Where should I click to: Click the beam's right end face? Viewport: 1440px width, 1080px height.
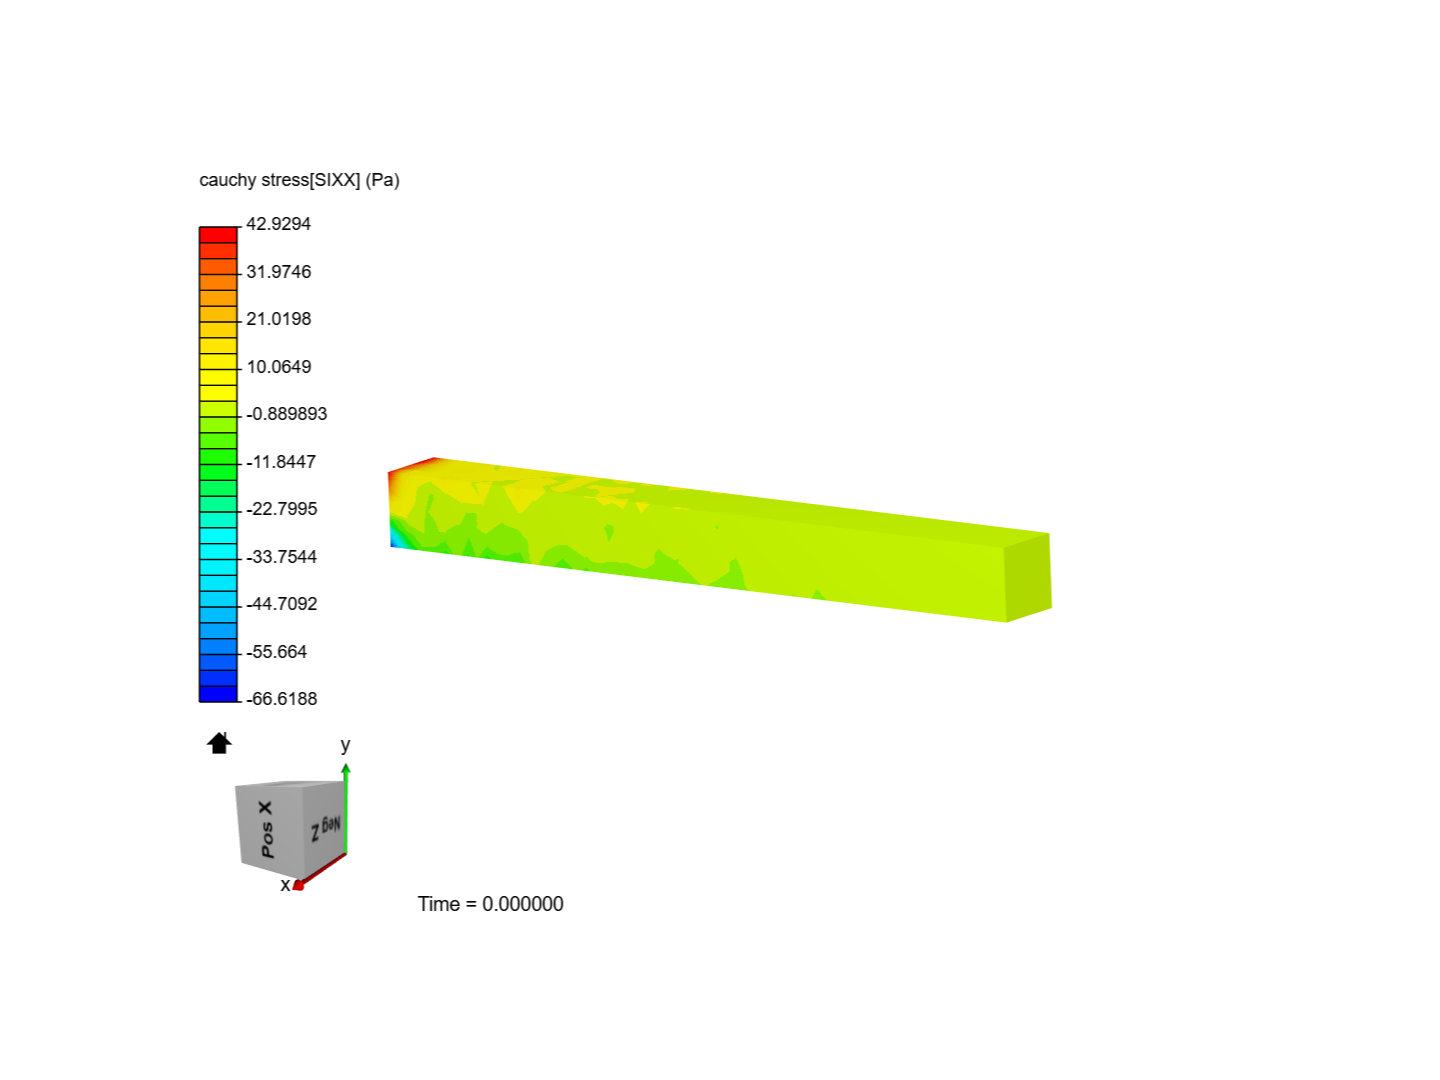[1028, 577]
